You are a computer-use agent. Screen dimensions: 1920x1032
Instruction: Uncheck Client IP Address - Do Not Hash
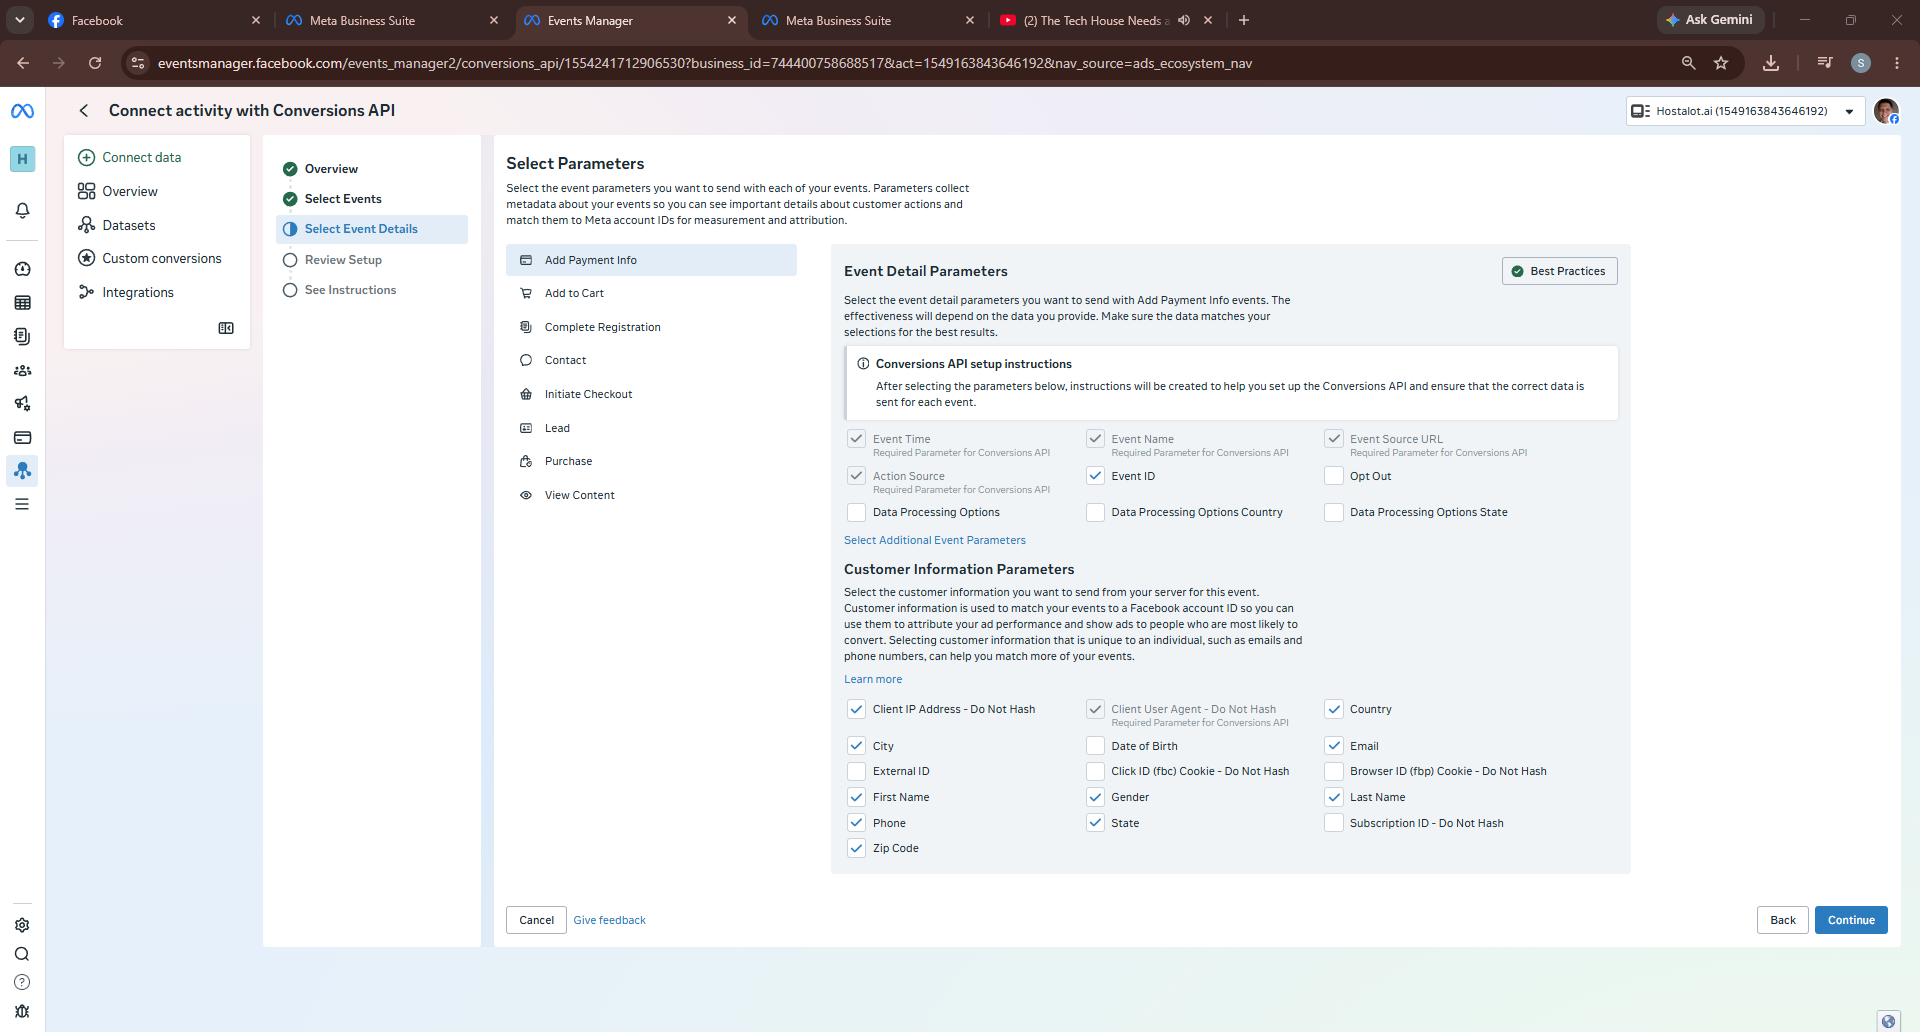pos(856,709)
